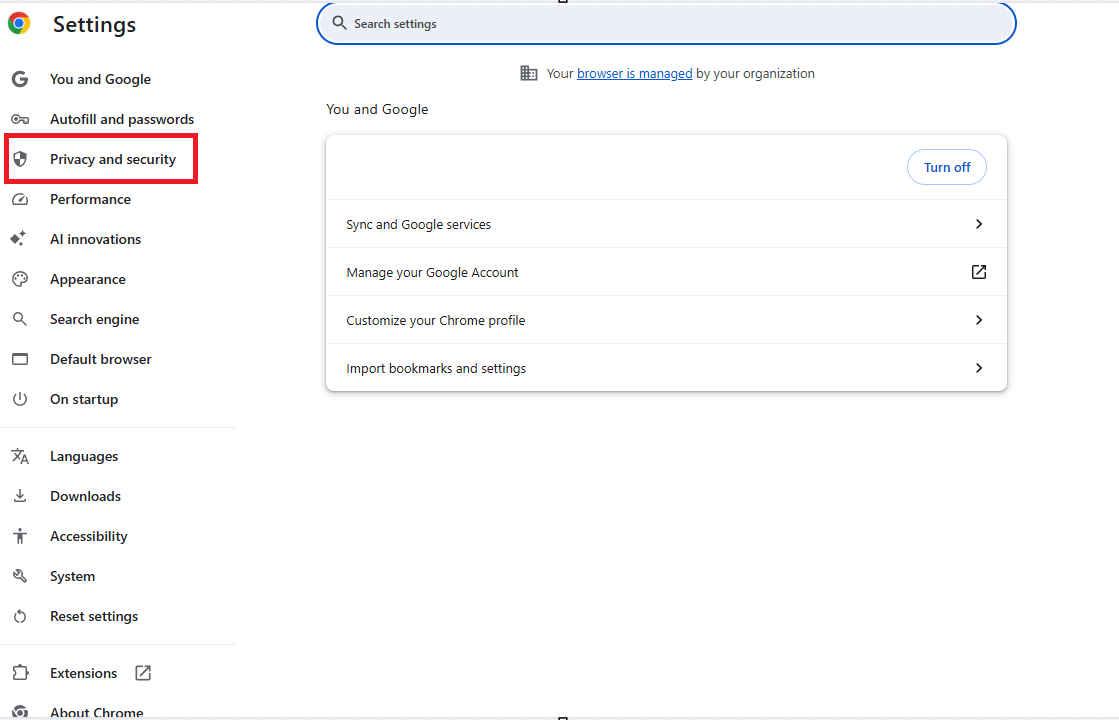The height and width of the screenshot is (720, 1119).
Task: Click the puzzle piece icon for Extensions
Action: (x=20, y=673)
